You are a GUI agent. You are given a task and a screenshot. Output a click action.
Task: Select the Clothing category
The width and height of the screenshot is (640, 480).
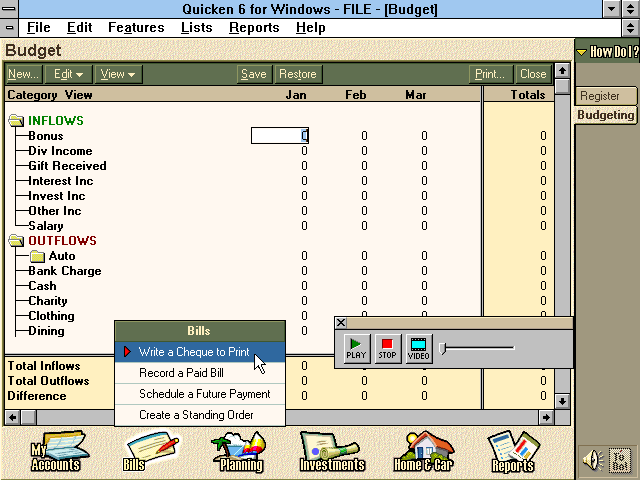[x=51, y=316]
